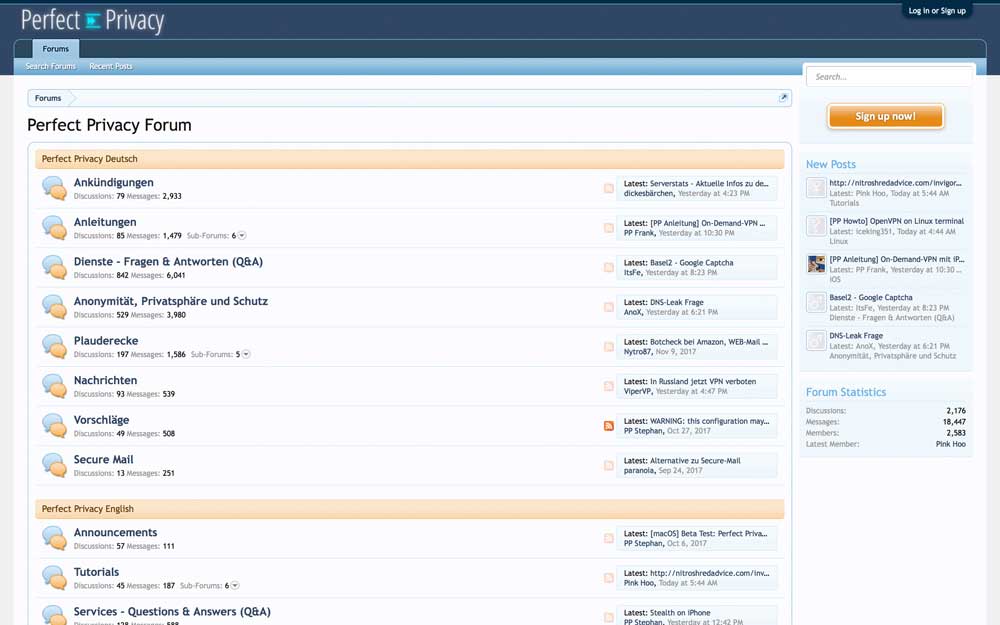Open the orange RSS feed for Vorschläge

608,425
